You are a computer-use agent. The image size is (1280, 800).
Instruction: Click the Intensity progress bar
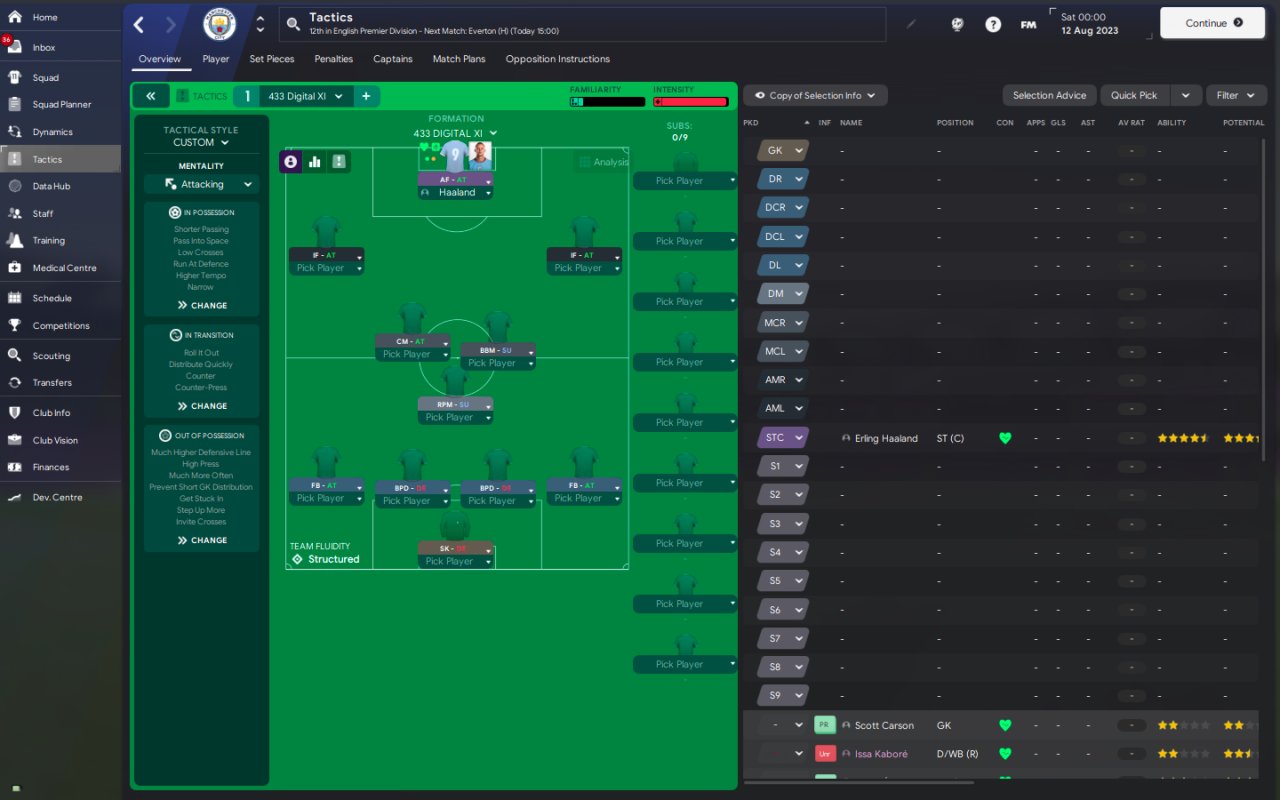click(690, 102)
